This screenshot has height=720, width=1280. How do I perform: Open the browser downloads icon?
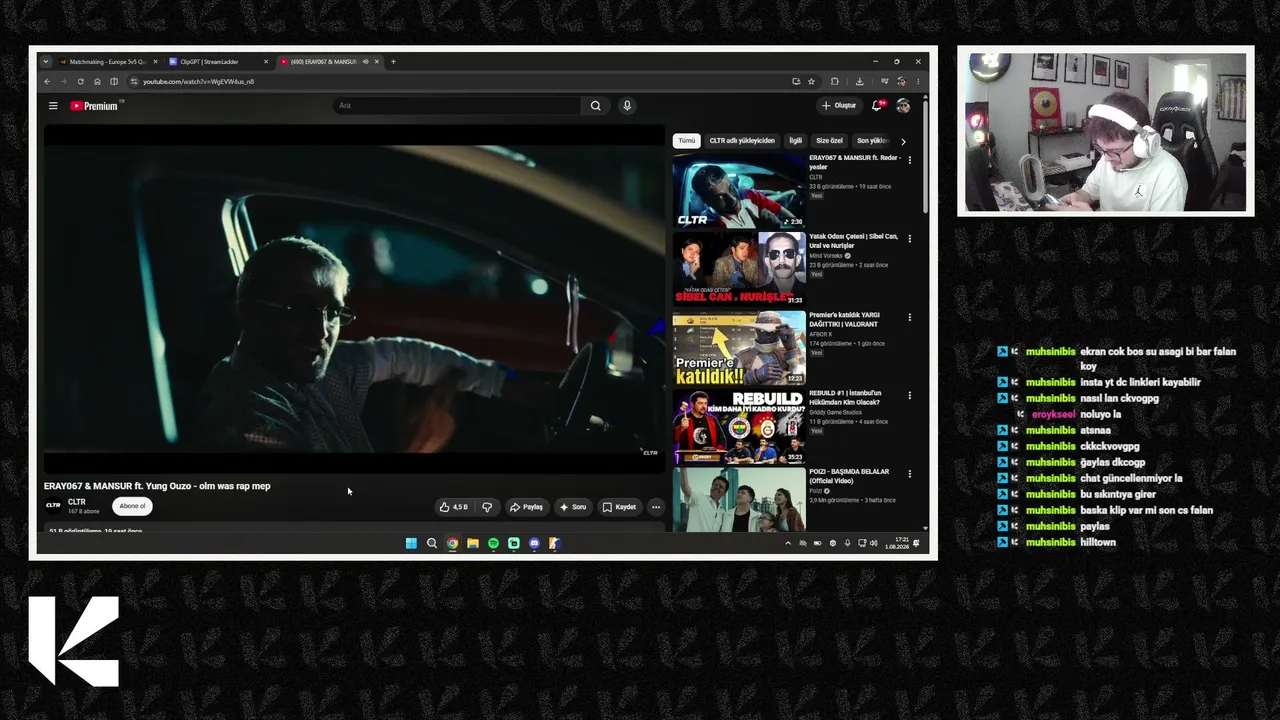tap(859, 82)
